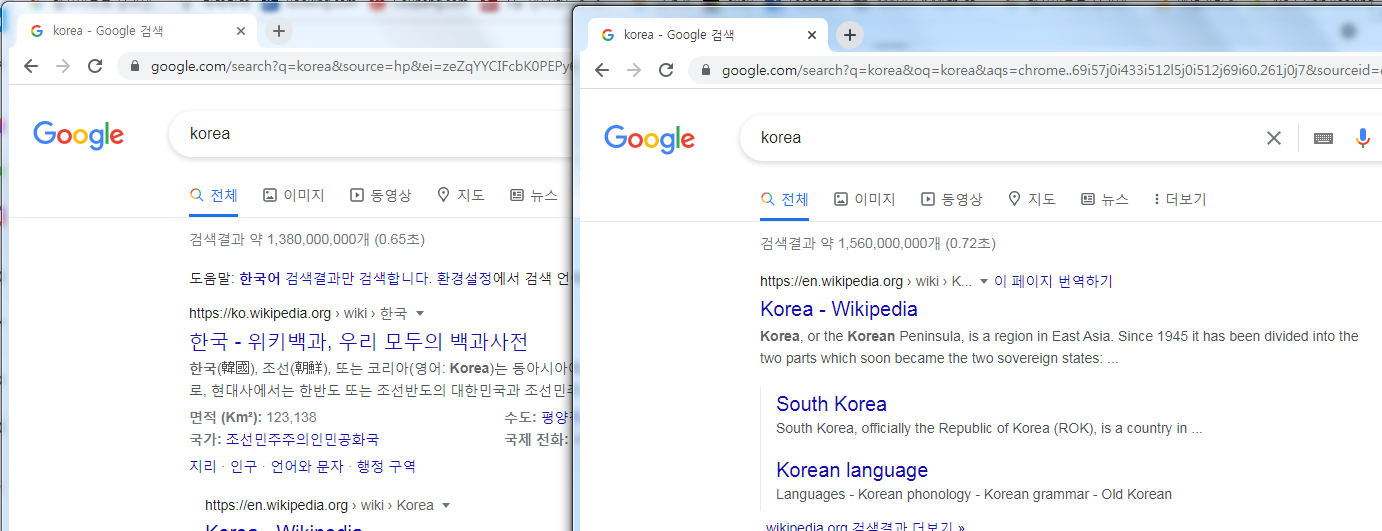This screenshot has height=531, width=1382.
Task: Start voice search with the microphone icon
Action: pyautogui.click(x=1362, y=138)
